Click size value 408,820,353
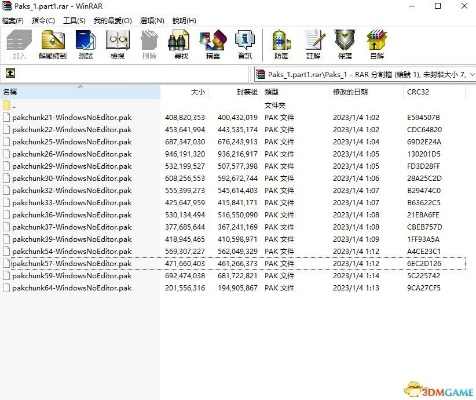The image size is (476, 400). click(x=185, y=117)
